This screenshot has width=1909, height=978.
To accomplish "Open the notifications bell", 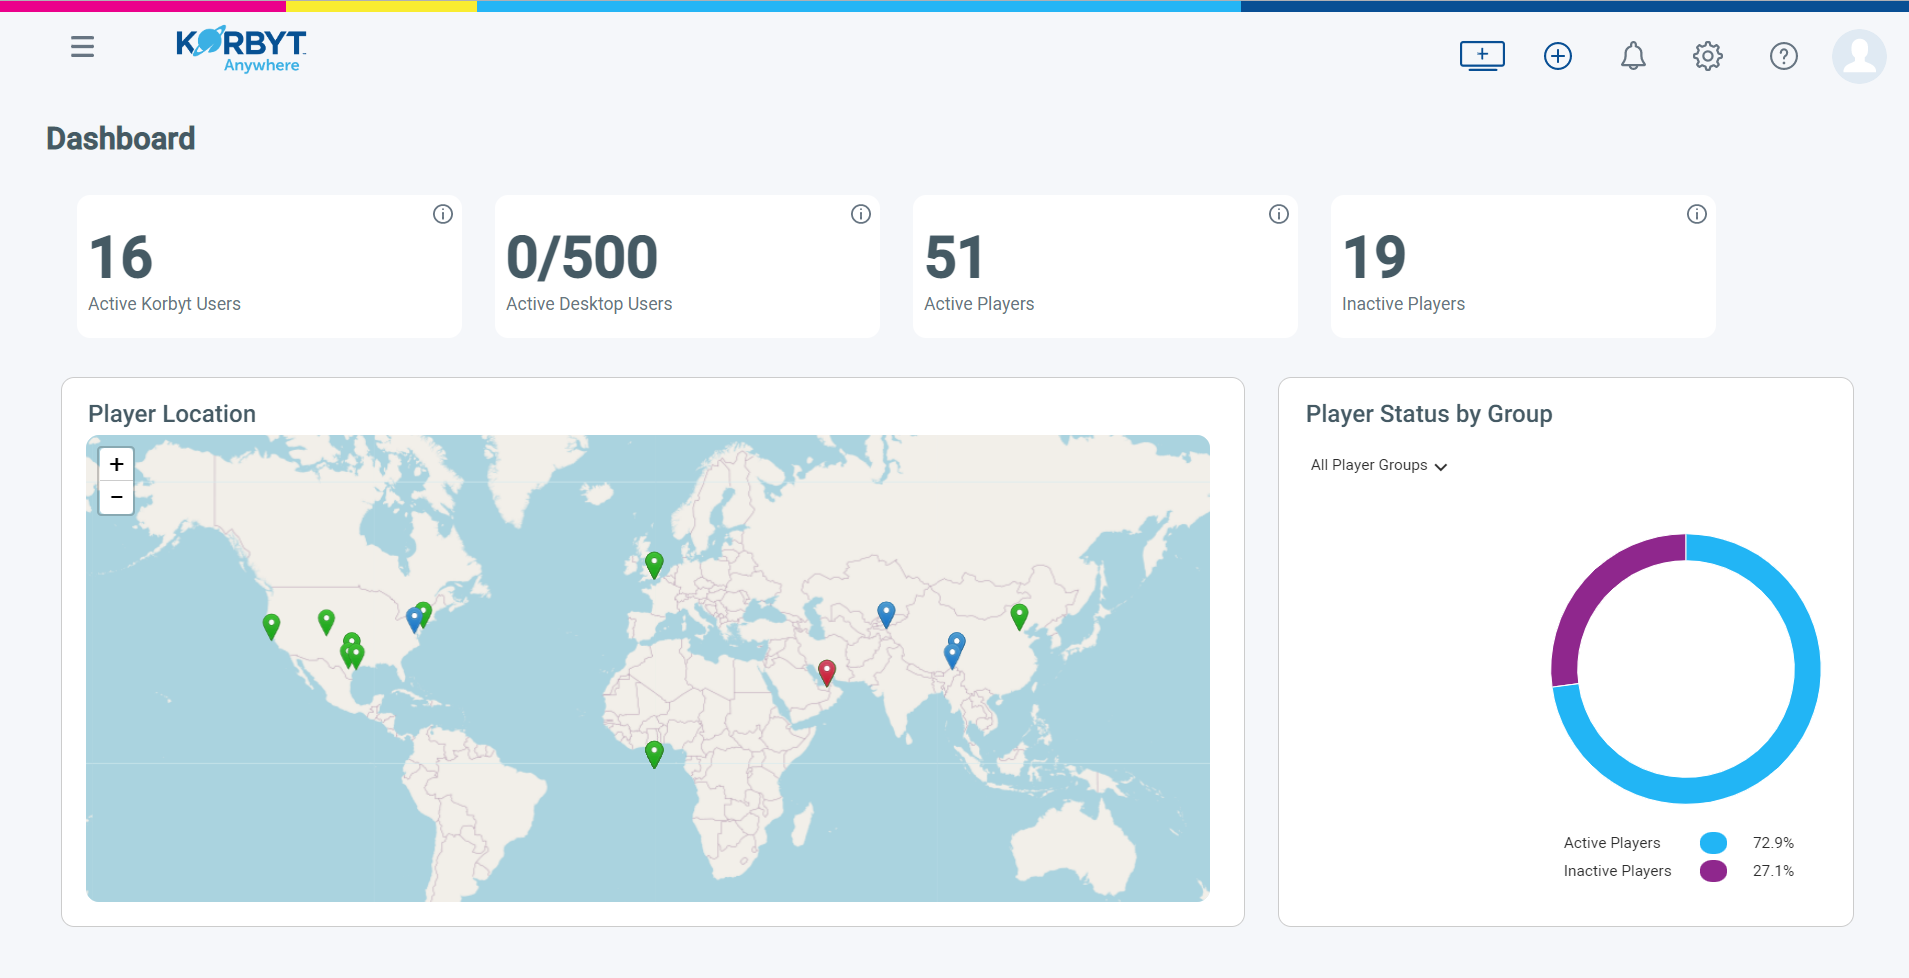I will [x=1633, y=56].
